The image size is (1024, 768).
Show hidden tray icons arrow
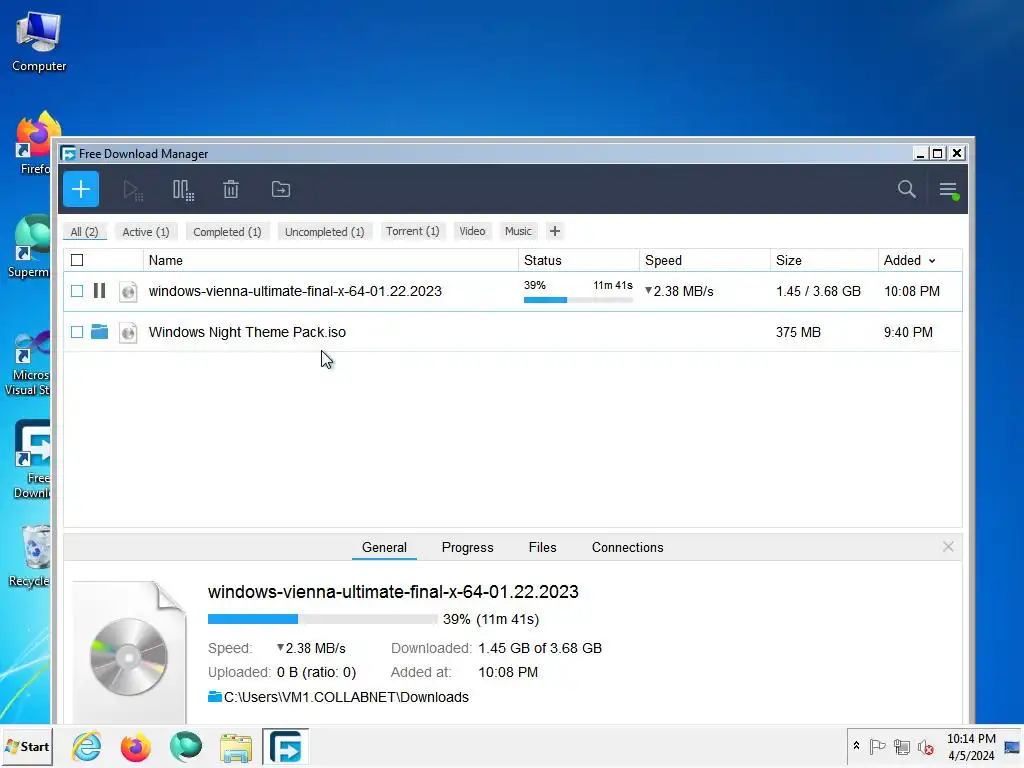pos(856,746)
